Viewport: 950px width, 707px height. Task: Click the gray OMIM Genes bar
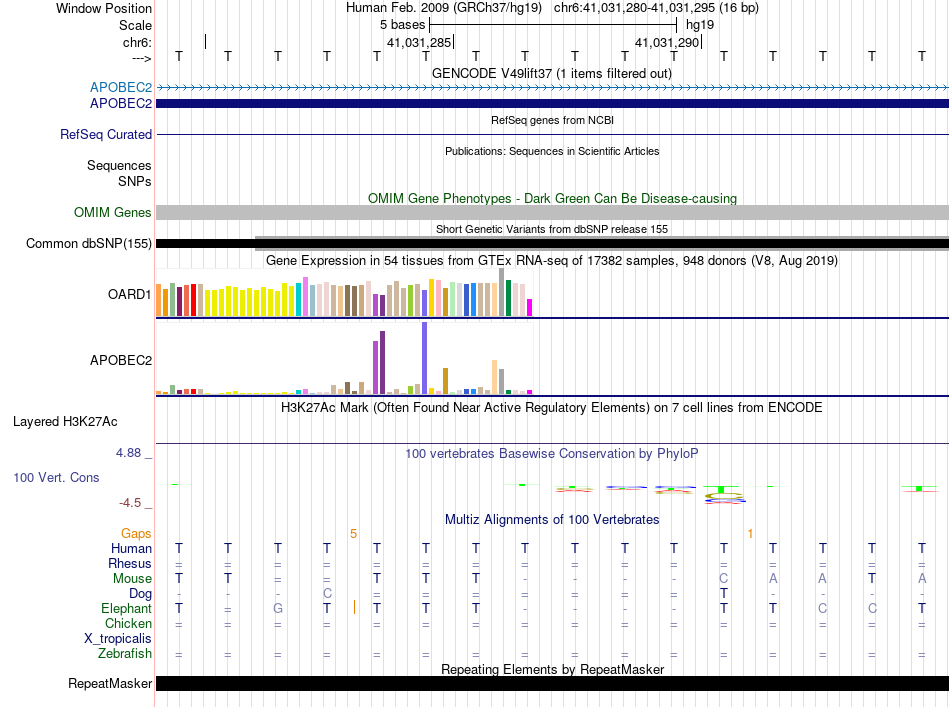pyautogui.click(x=552, y=212)
